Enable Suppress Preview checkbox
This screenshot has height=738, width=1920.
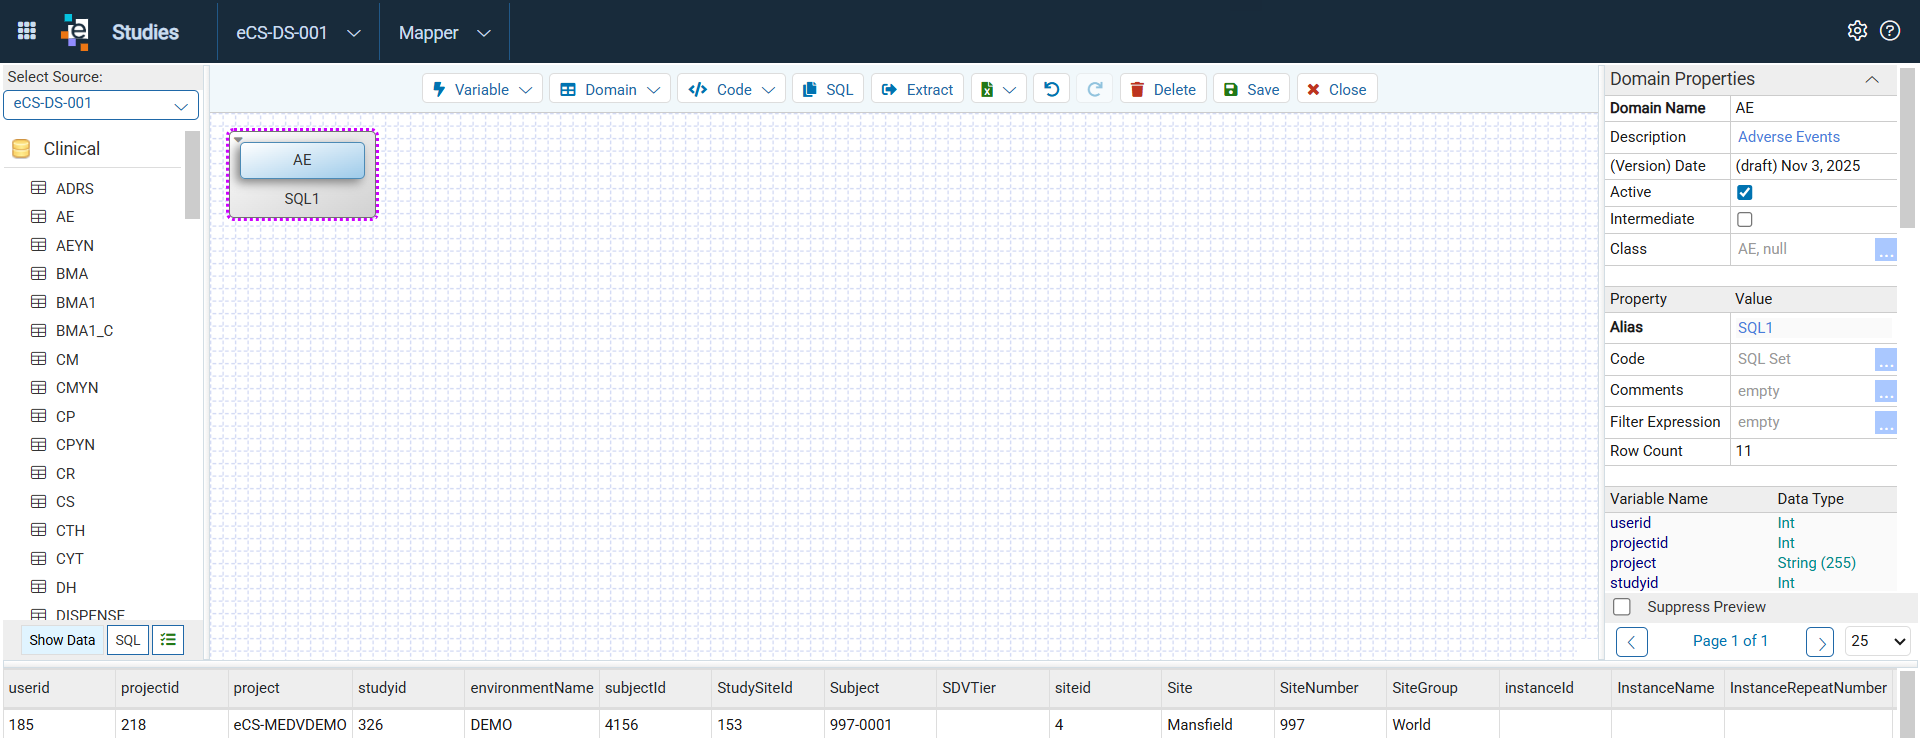(x=1622, y=607)
